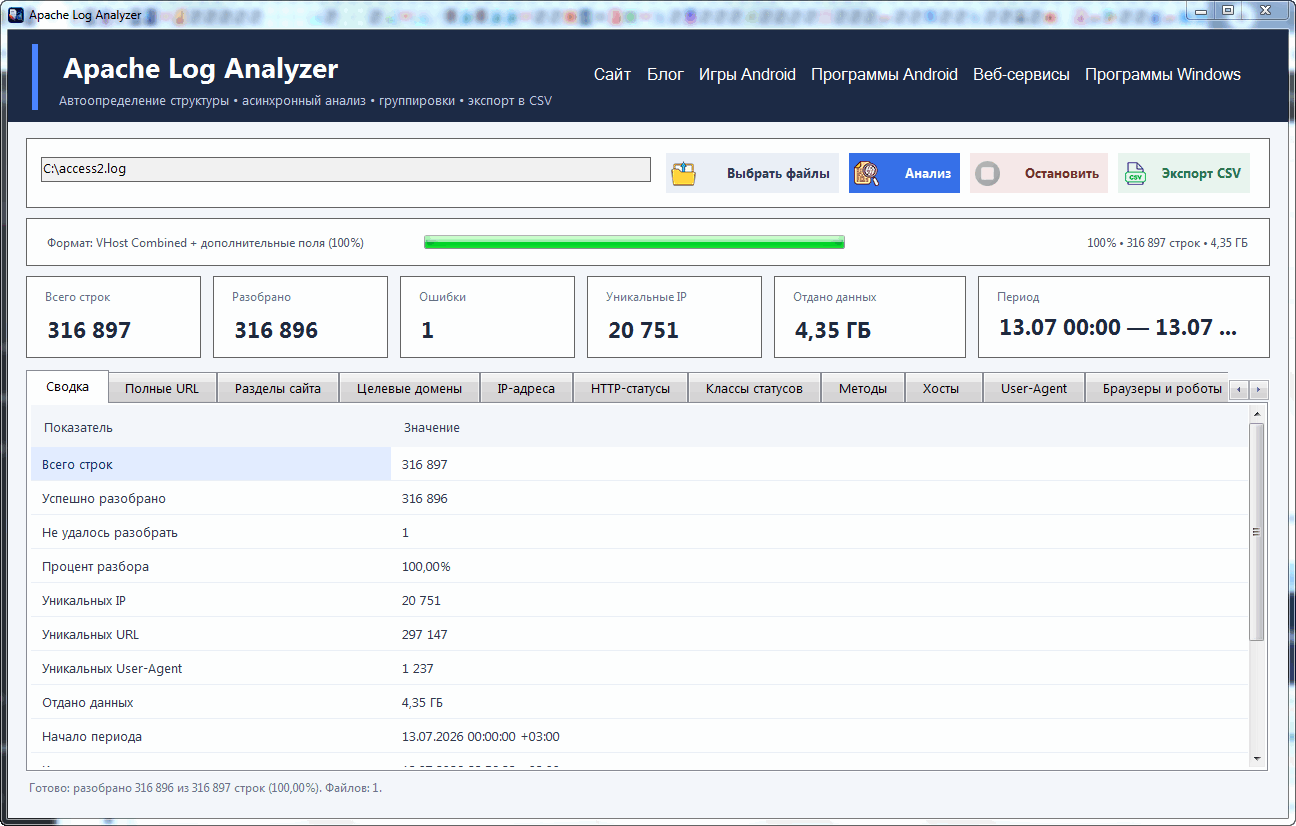Click the tab strip scroll-left arrow
This screenshot has width=1296, height=826.
(x=1240, y=390)
